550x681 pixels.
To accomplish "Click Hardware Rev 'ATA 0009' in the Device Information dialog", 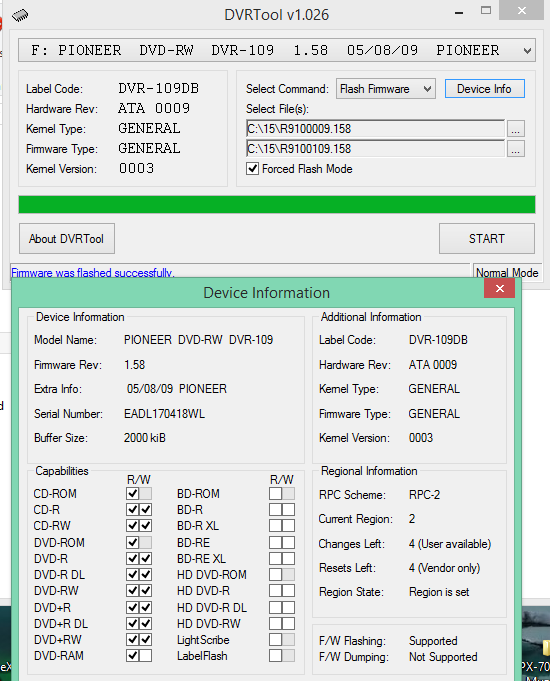I will 433,364.
